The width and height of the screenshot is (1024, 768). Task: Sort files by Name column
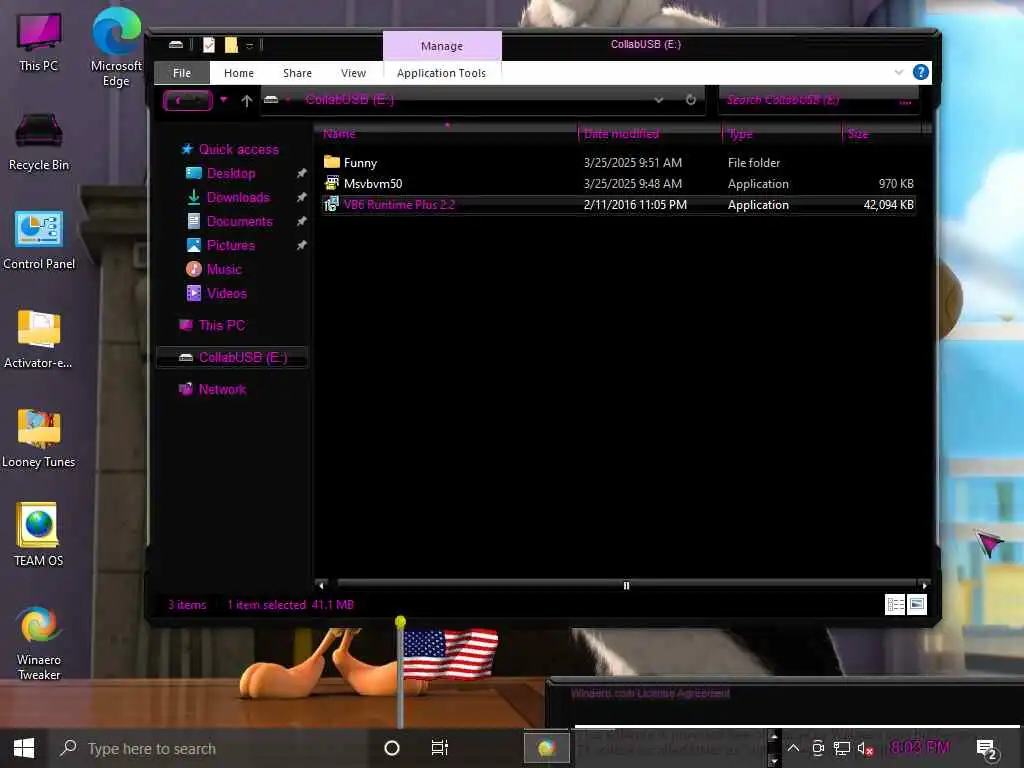point(447,133)
